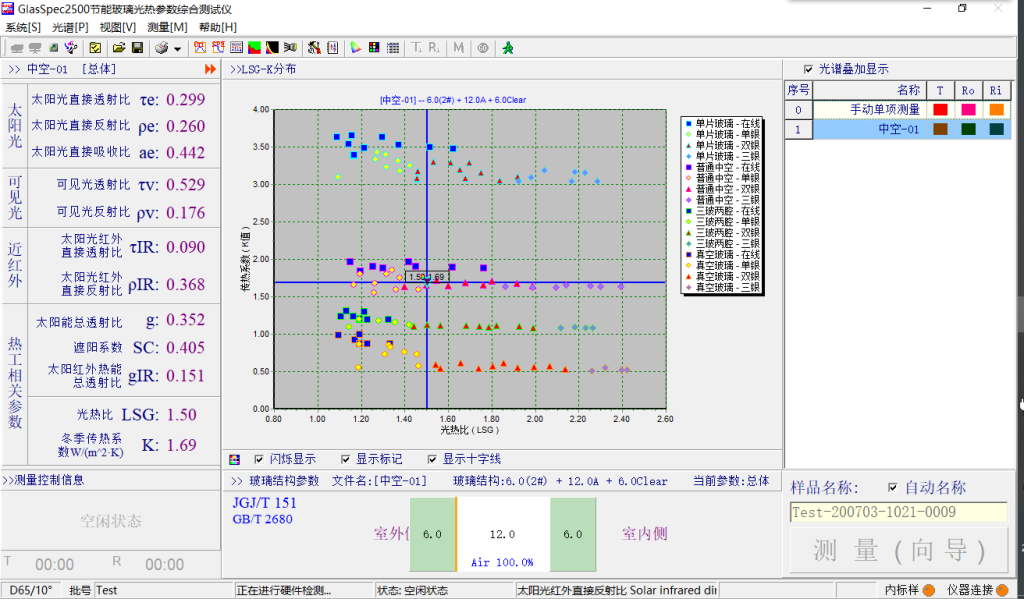Toggle the 显示标记 checkbox
Image resolution: width=1024 pixels, height=599 pixels.
coord(345,459)
